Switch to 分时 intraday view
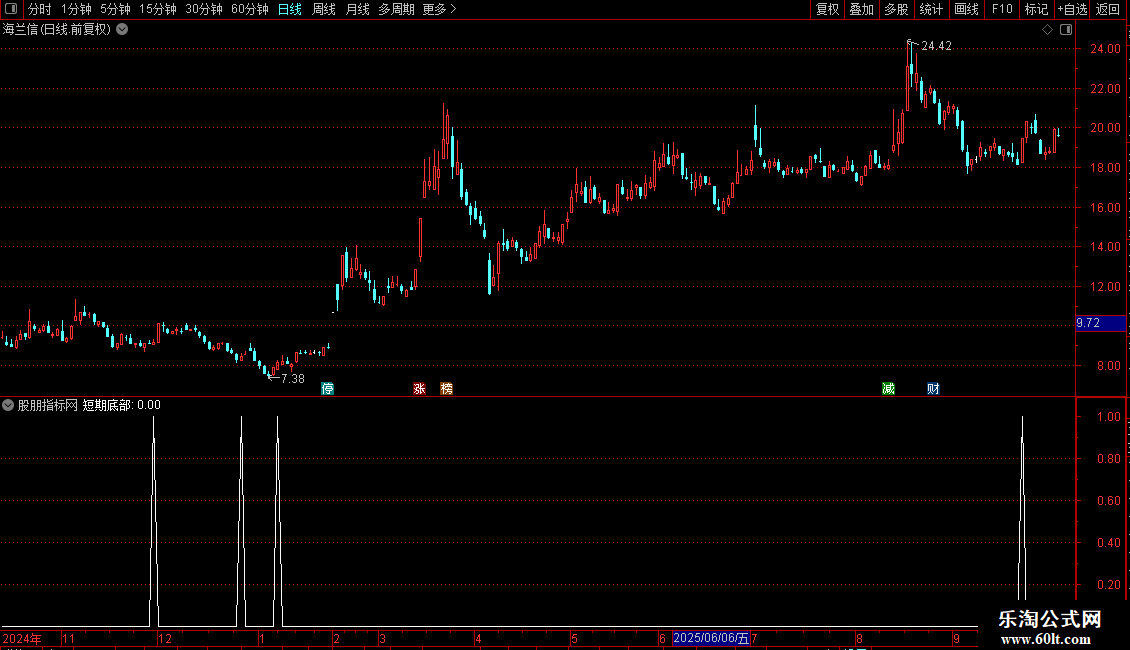 (x=40, y=9)
